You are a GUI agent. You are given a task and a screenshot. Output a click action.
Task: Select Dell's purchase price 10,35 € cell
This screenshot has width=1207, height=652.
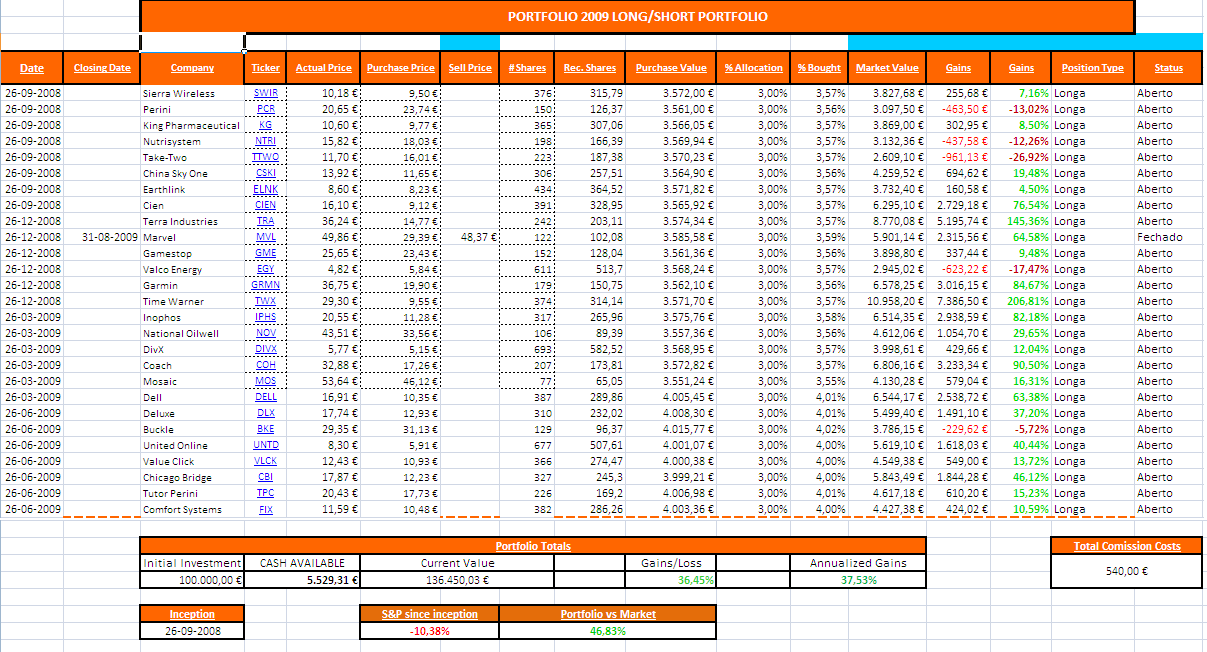pos(400,397)
